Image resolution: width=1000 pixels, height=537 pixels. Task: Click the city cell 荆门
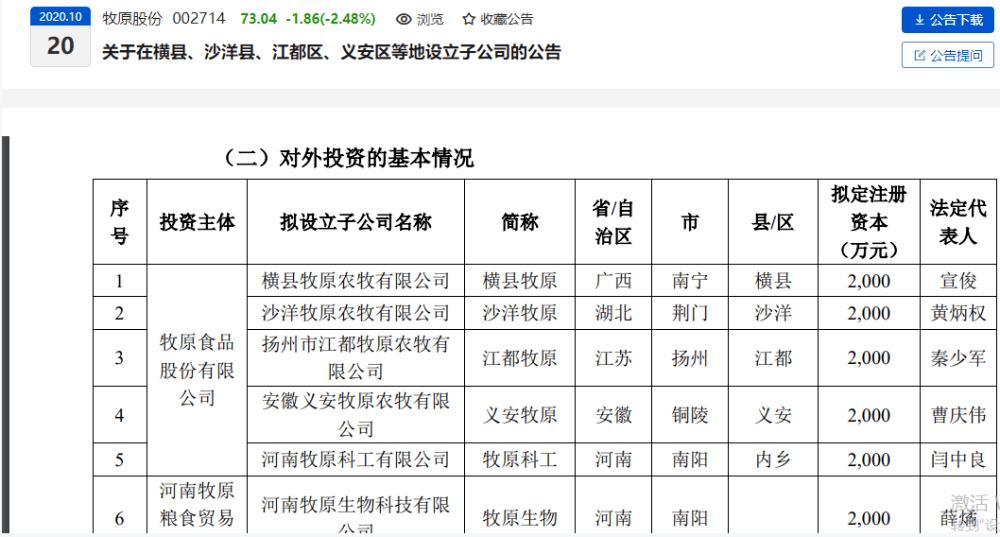(x=690, y=313)
